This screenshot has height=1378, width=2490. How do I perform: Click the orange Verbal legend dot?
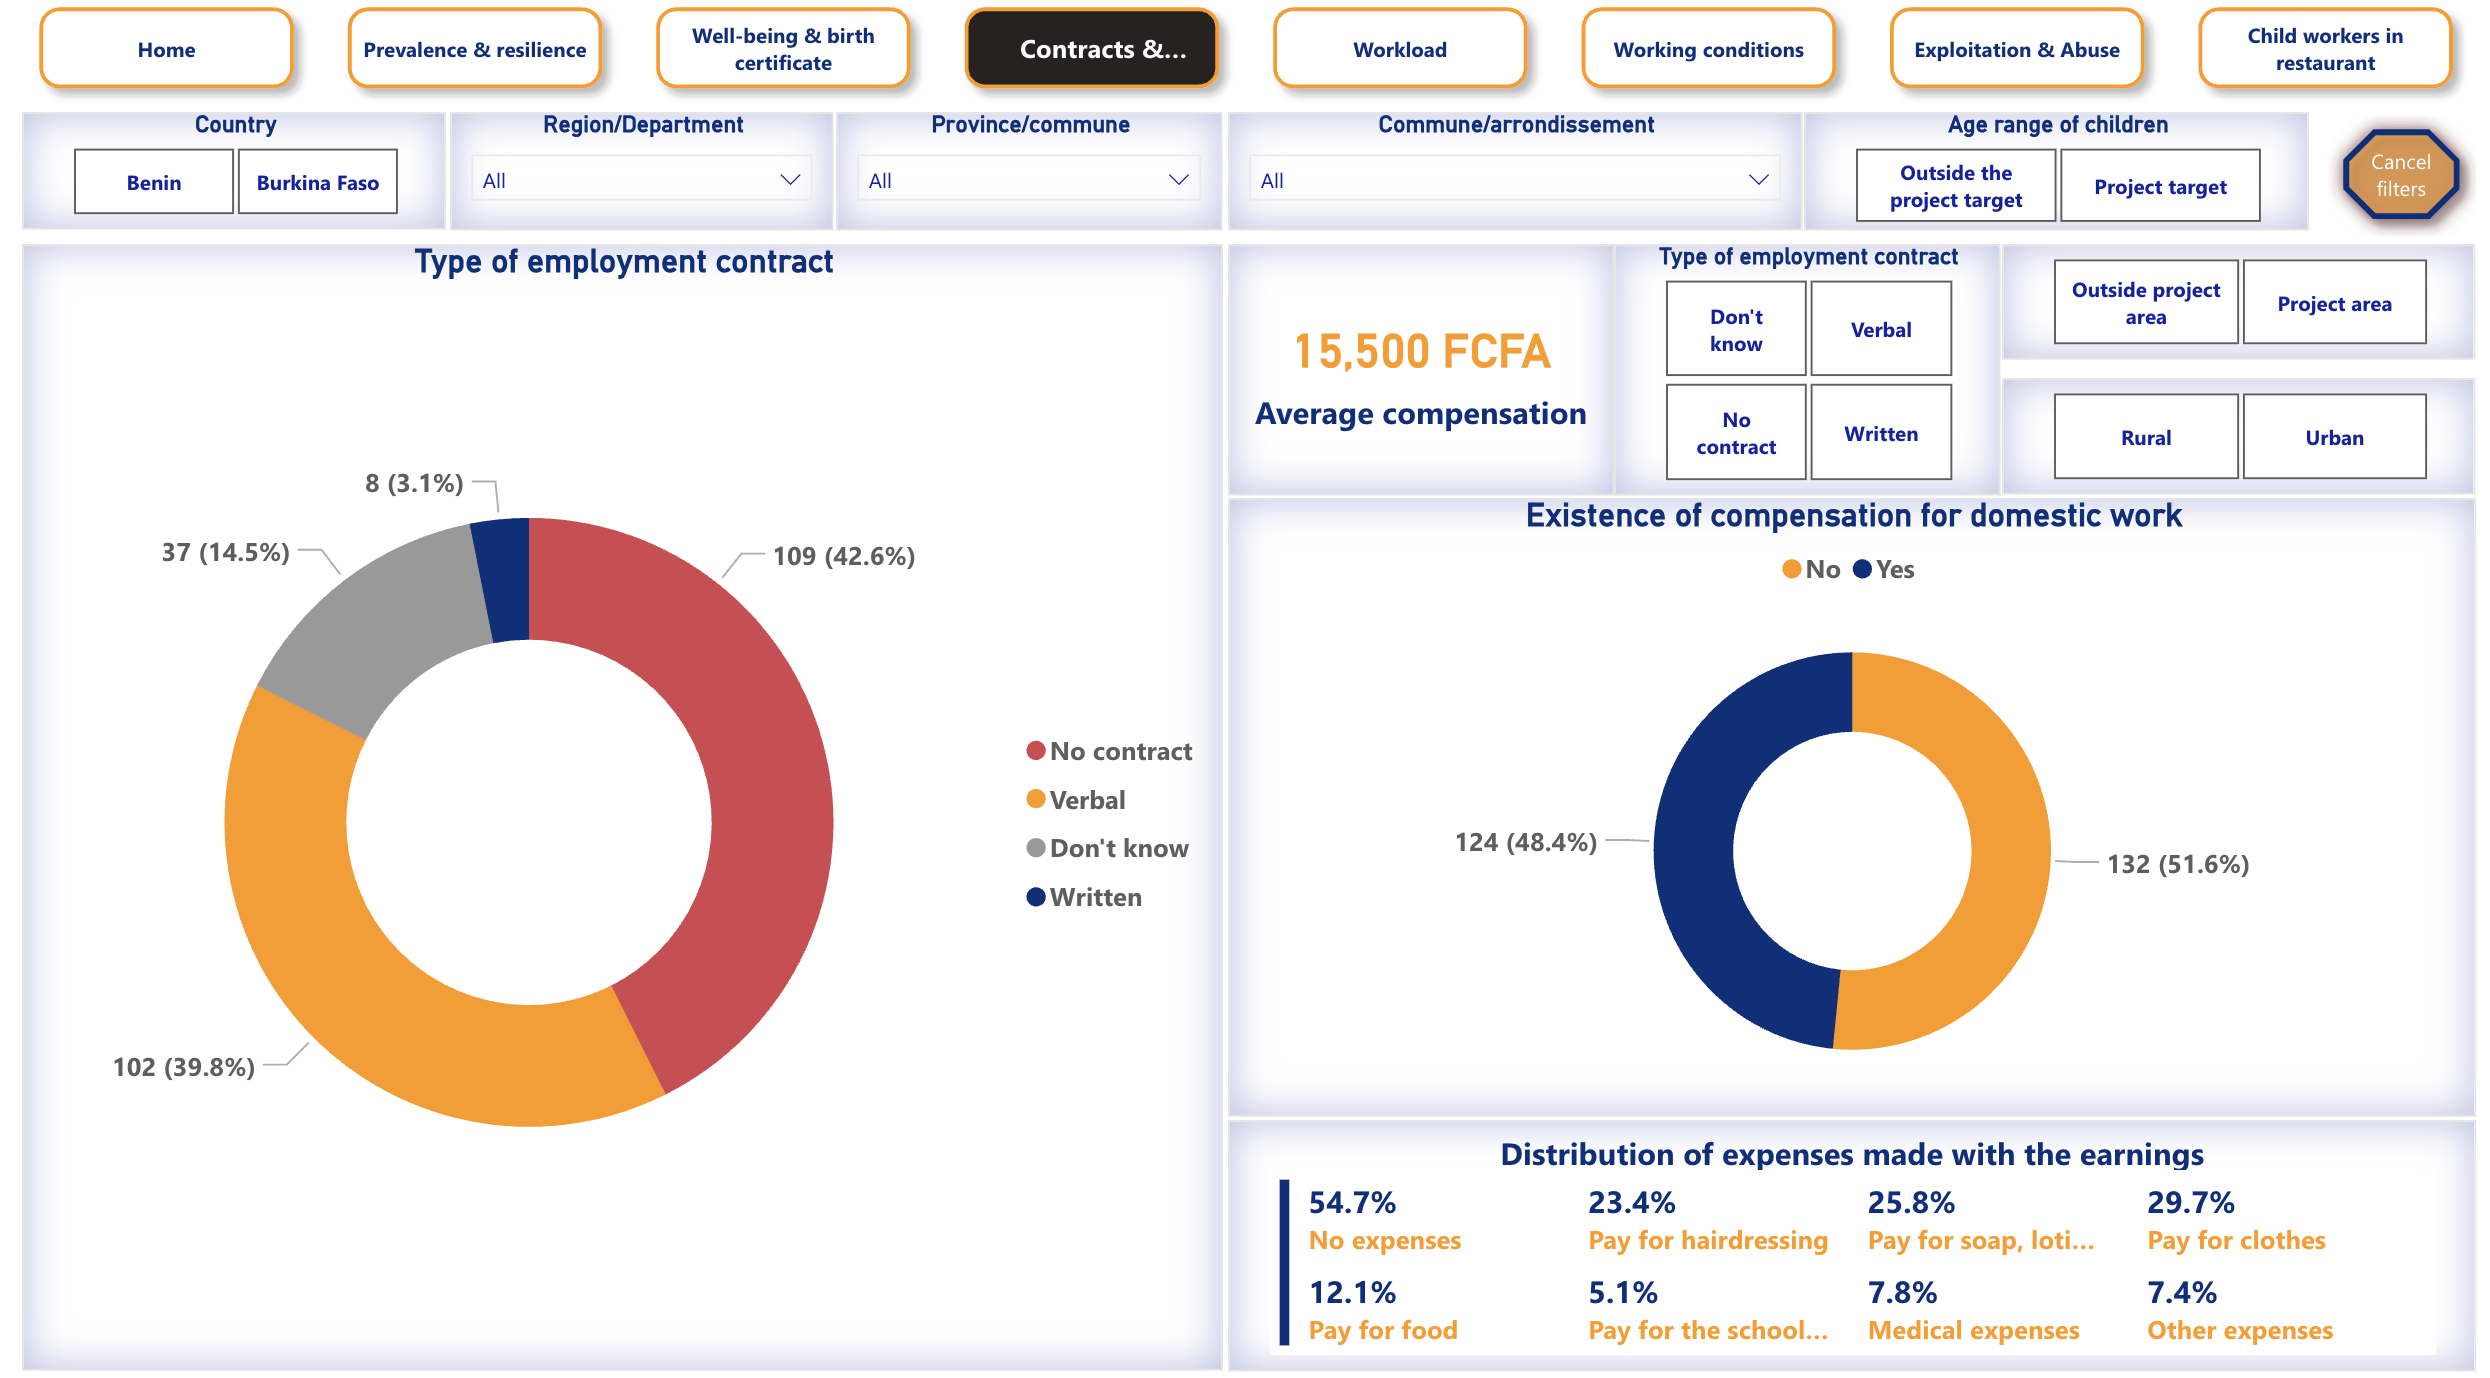tap(1036, 799)
